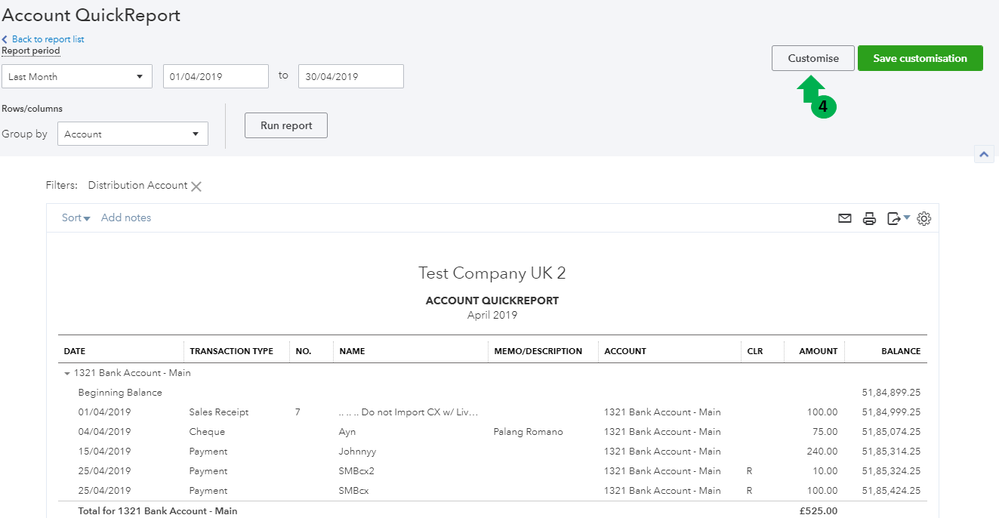
Task: Click the end date field 30/04/2019
Action: 350,77
